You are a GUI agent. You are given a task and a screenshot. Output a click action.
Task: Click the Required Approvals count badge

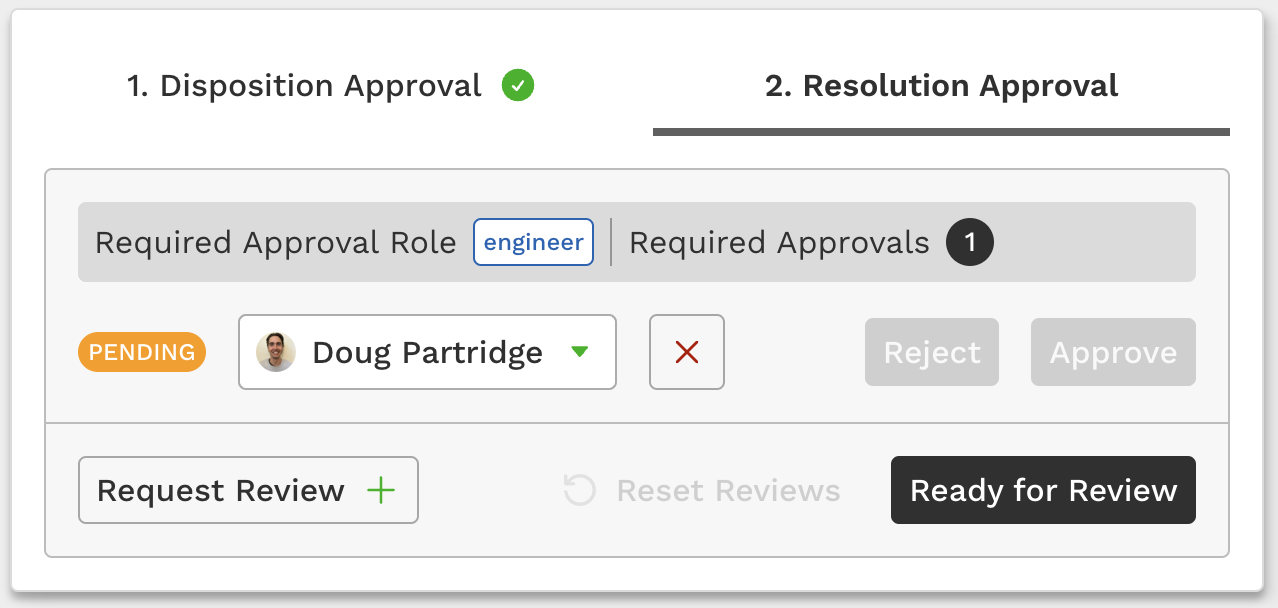click(970, 242)
